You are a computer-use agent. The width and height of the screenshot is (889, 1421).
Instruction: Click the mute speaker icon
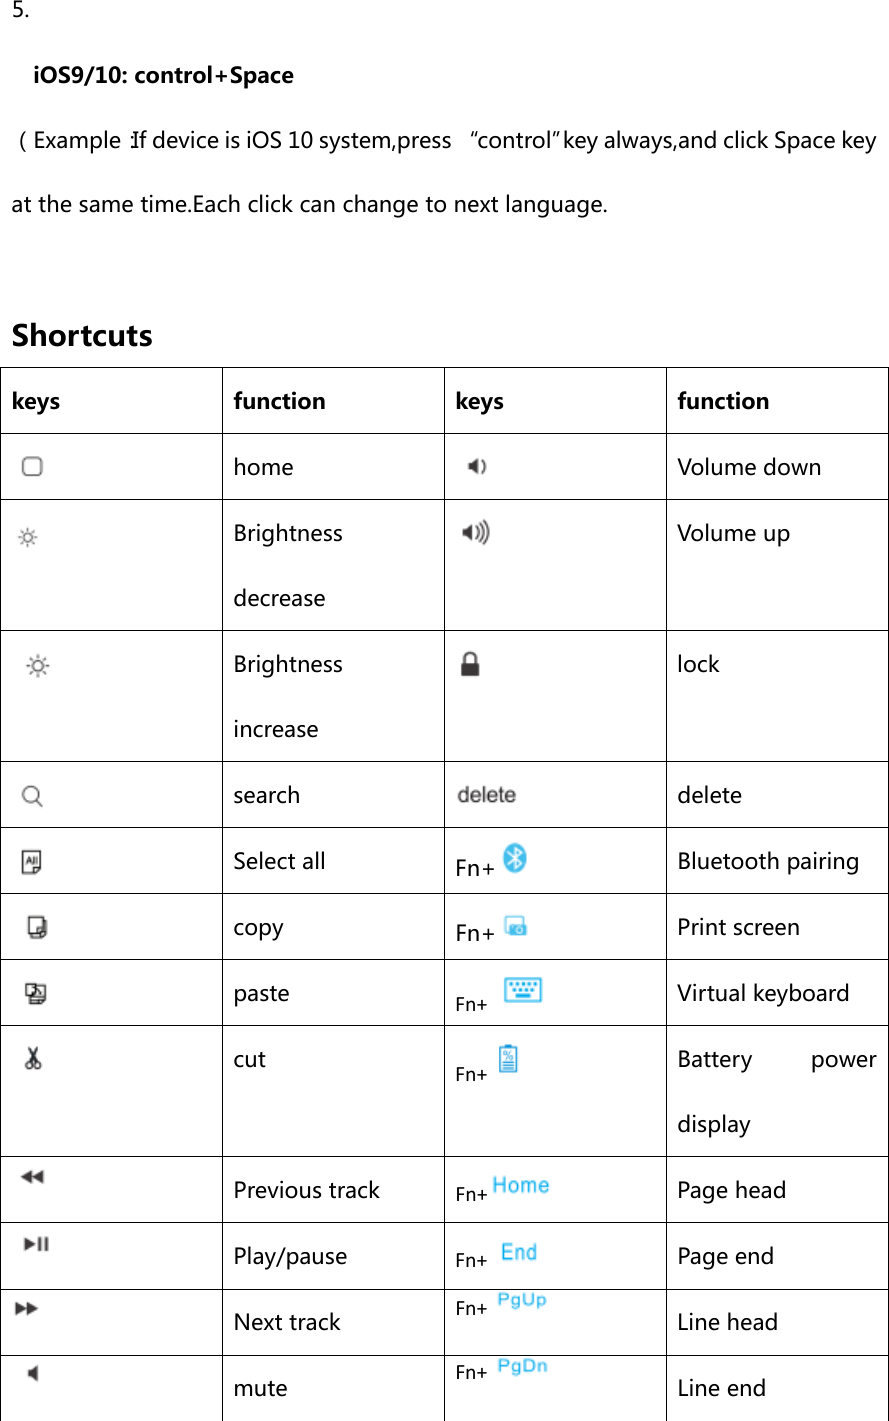pyautogui.click(x=33, y=1374)
